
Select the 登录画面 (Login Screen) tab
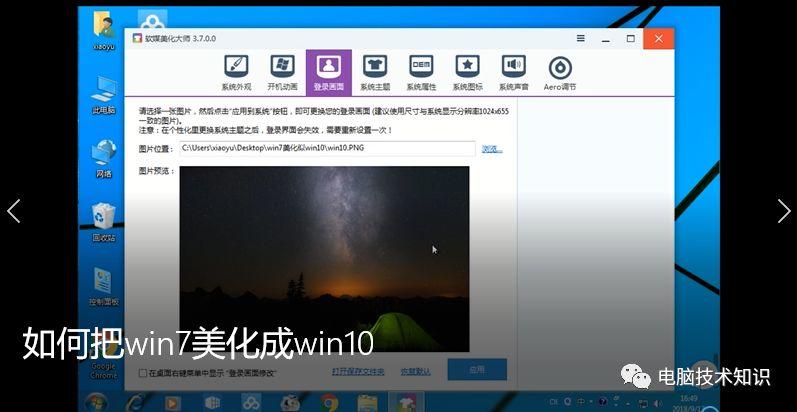tap(328, 73)
